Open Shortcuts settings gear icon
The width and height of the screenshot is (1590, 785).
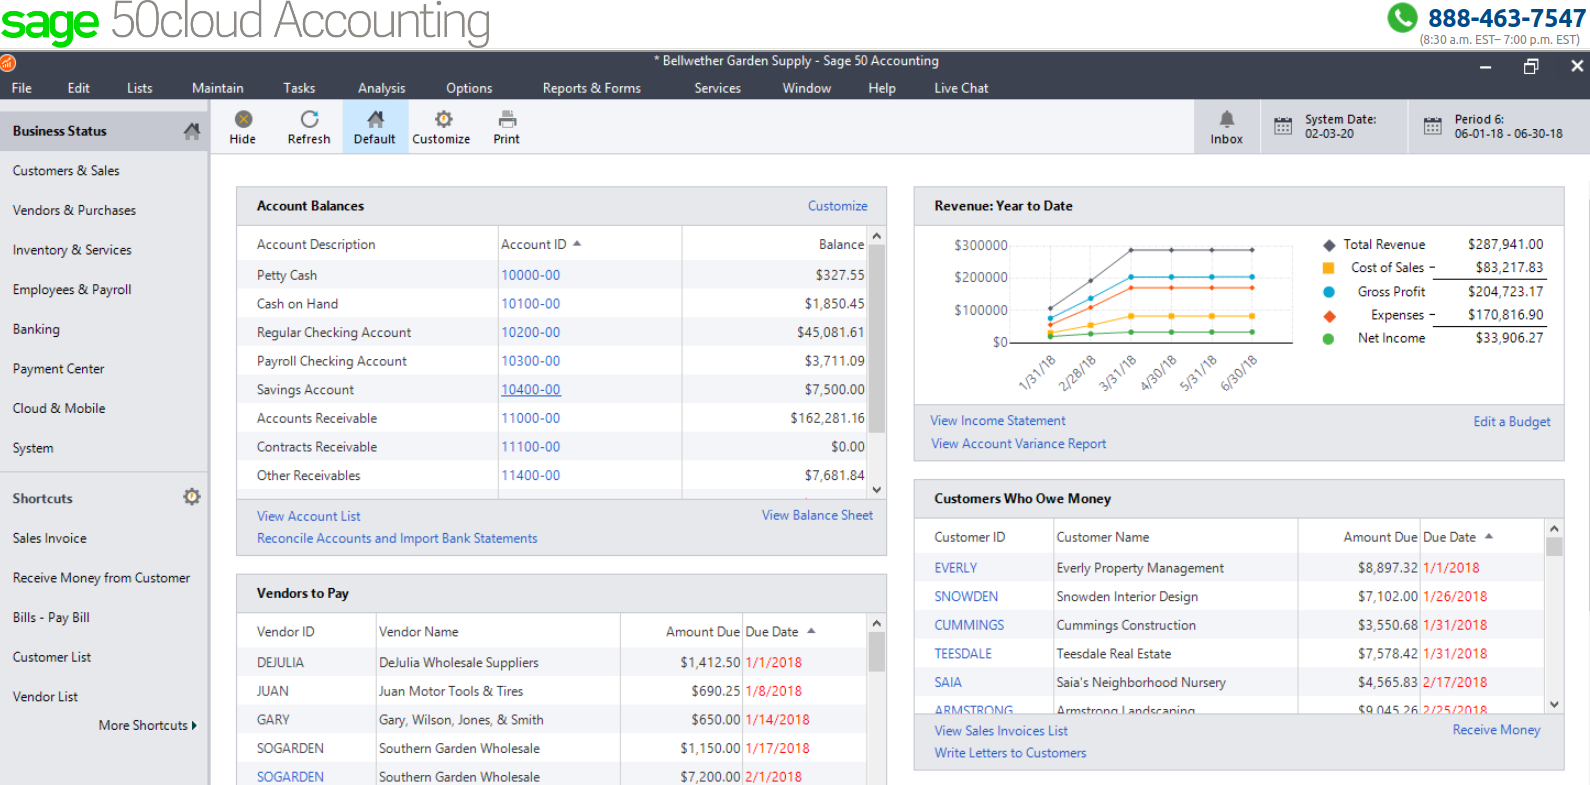[x=192, y=497]
